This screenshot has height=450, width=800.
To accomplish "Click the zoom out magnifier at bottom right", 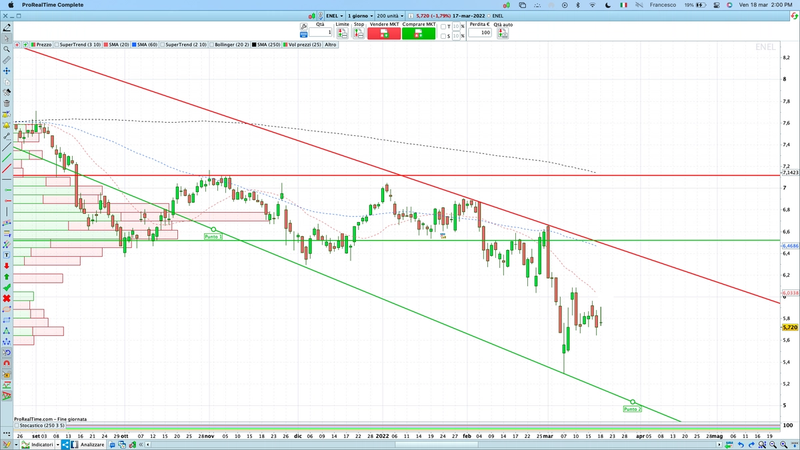I will point(773,445).
